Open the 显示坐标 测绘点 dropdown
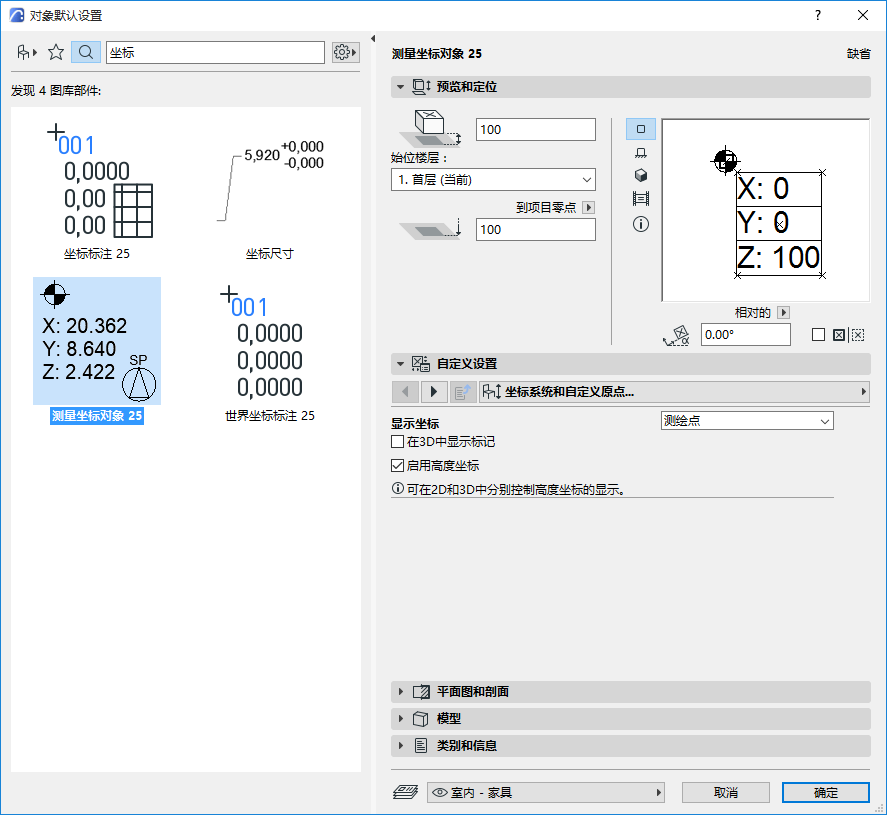887x815 pixels. click(748, 420)
